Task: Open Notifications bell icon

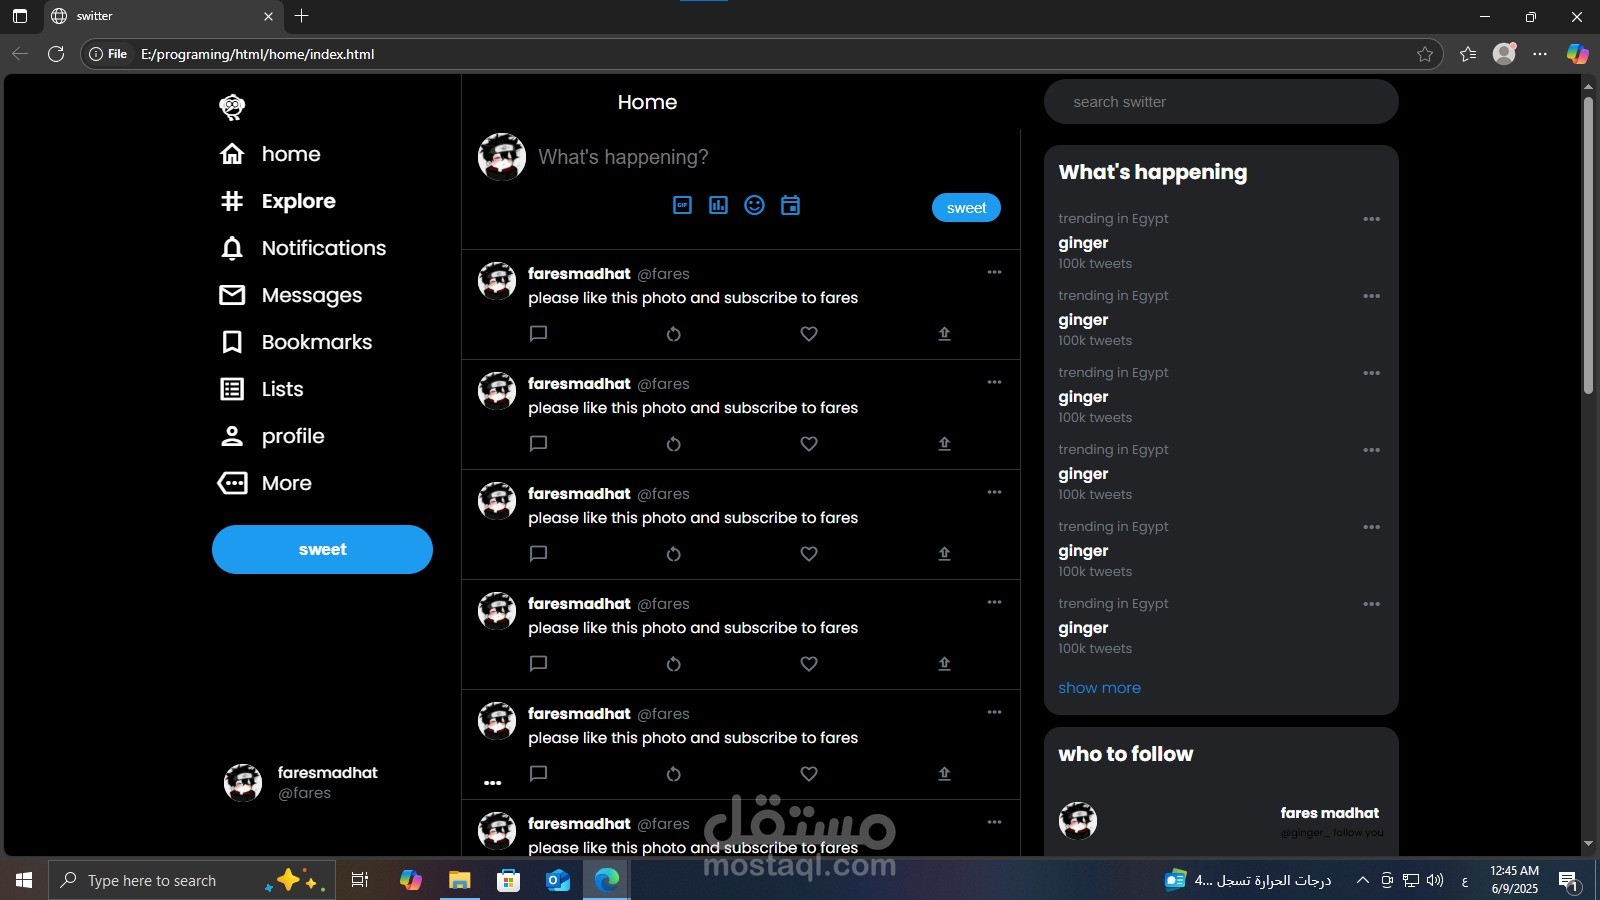Action: pyautogui.click(x=232, y=248)
